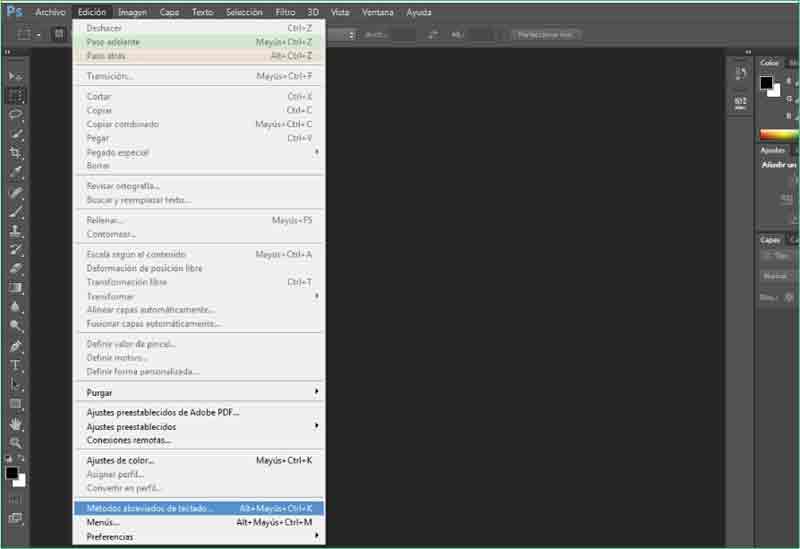This screenshot has width=800, height=549.
Task: Click the Perfeccionar borde button
Action: [546, 34]
